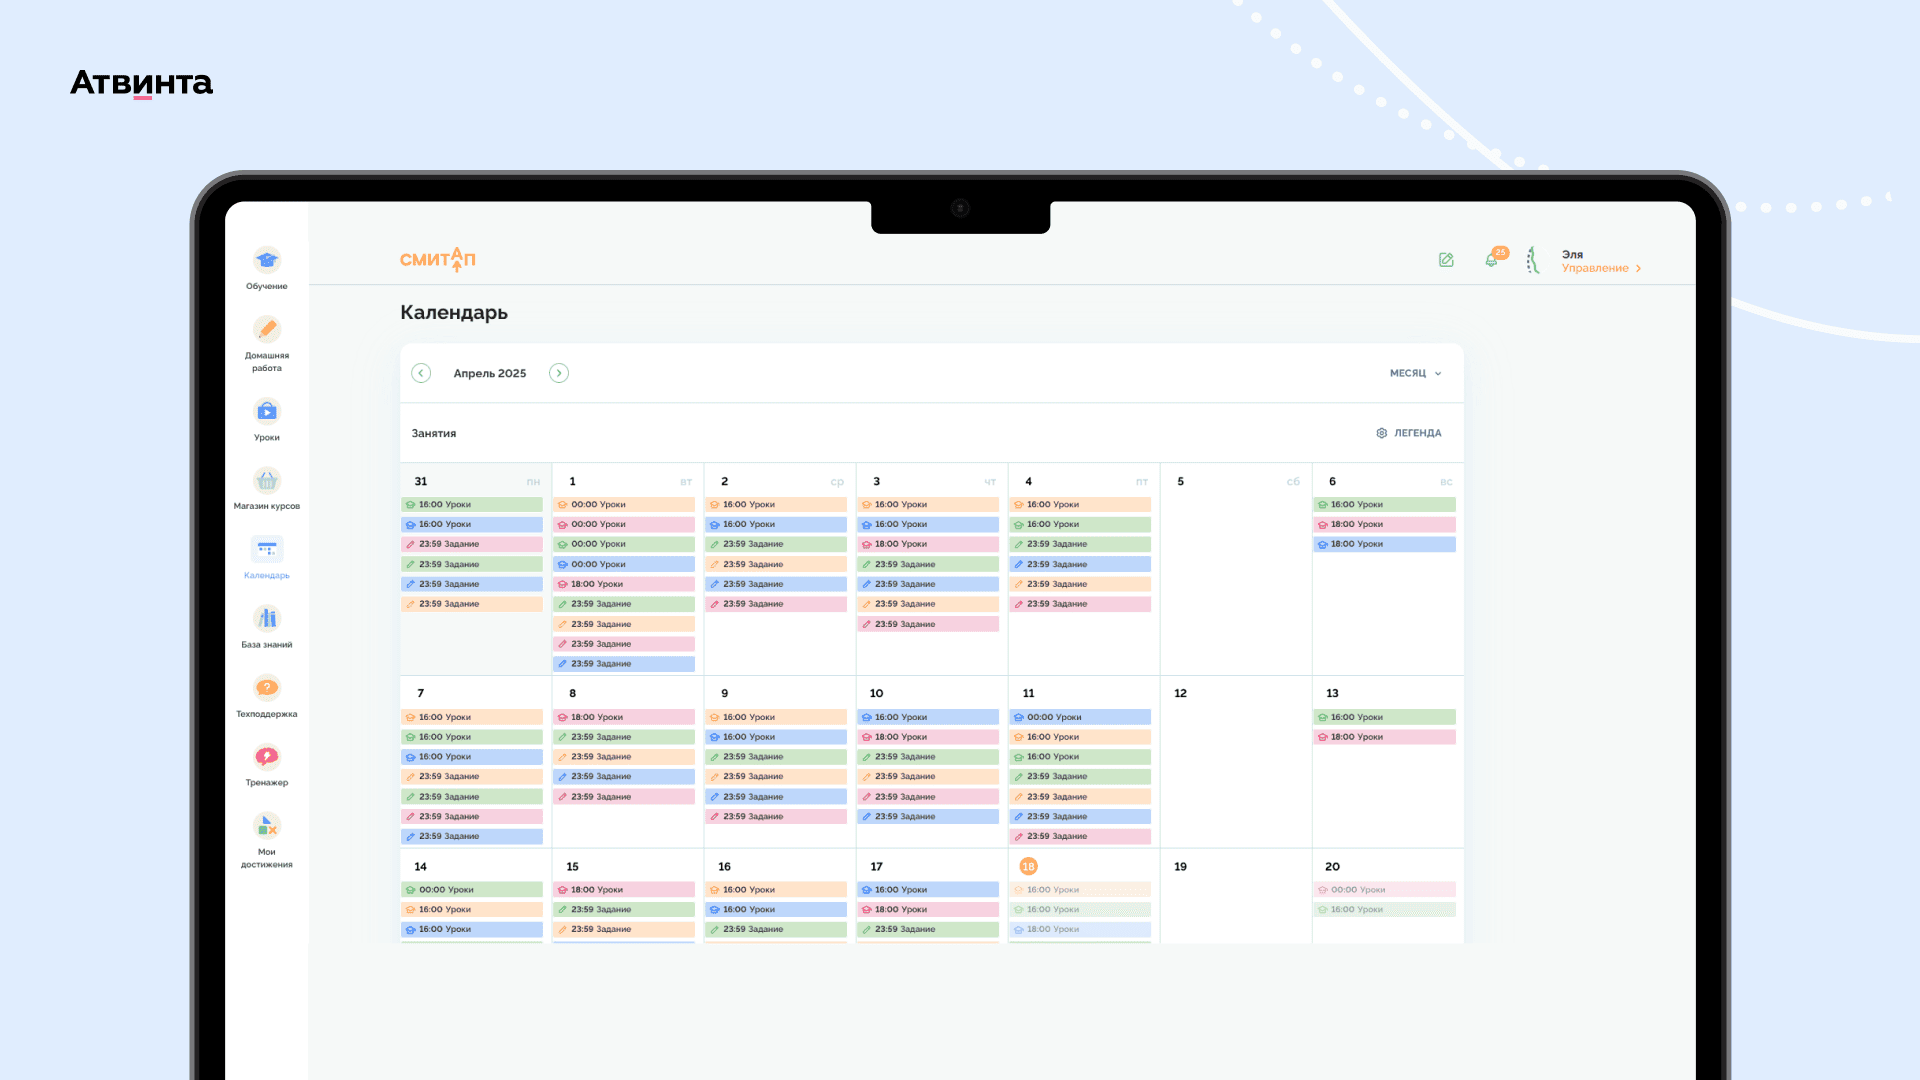This screenshot has height=1080, width=1920.
Task: Select the Календарь sidebar tab
Action: [266, 551]
